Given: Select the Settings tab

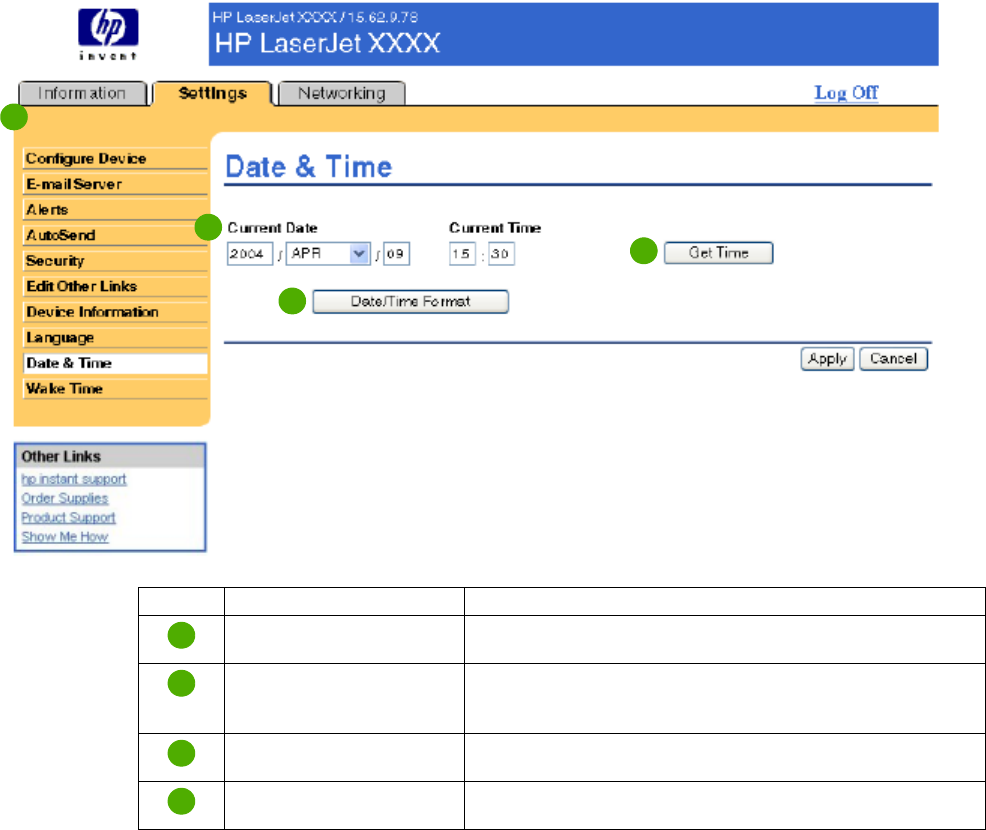Looking at the screenshot, I should 212,93.
